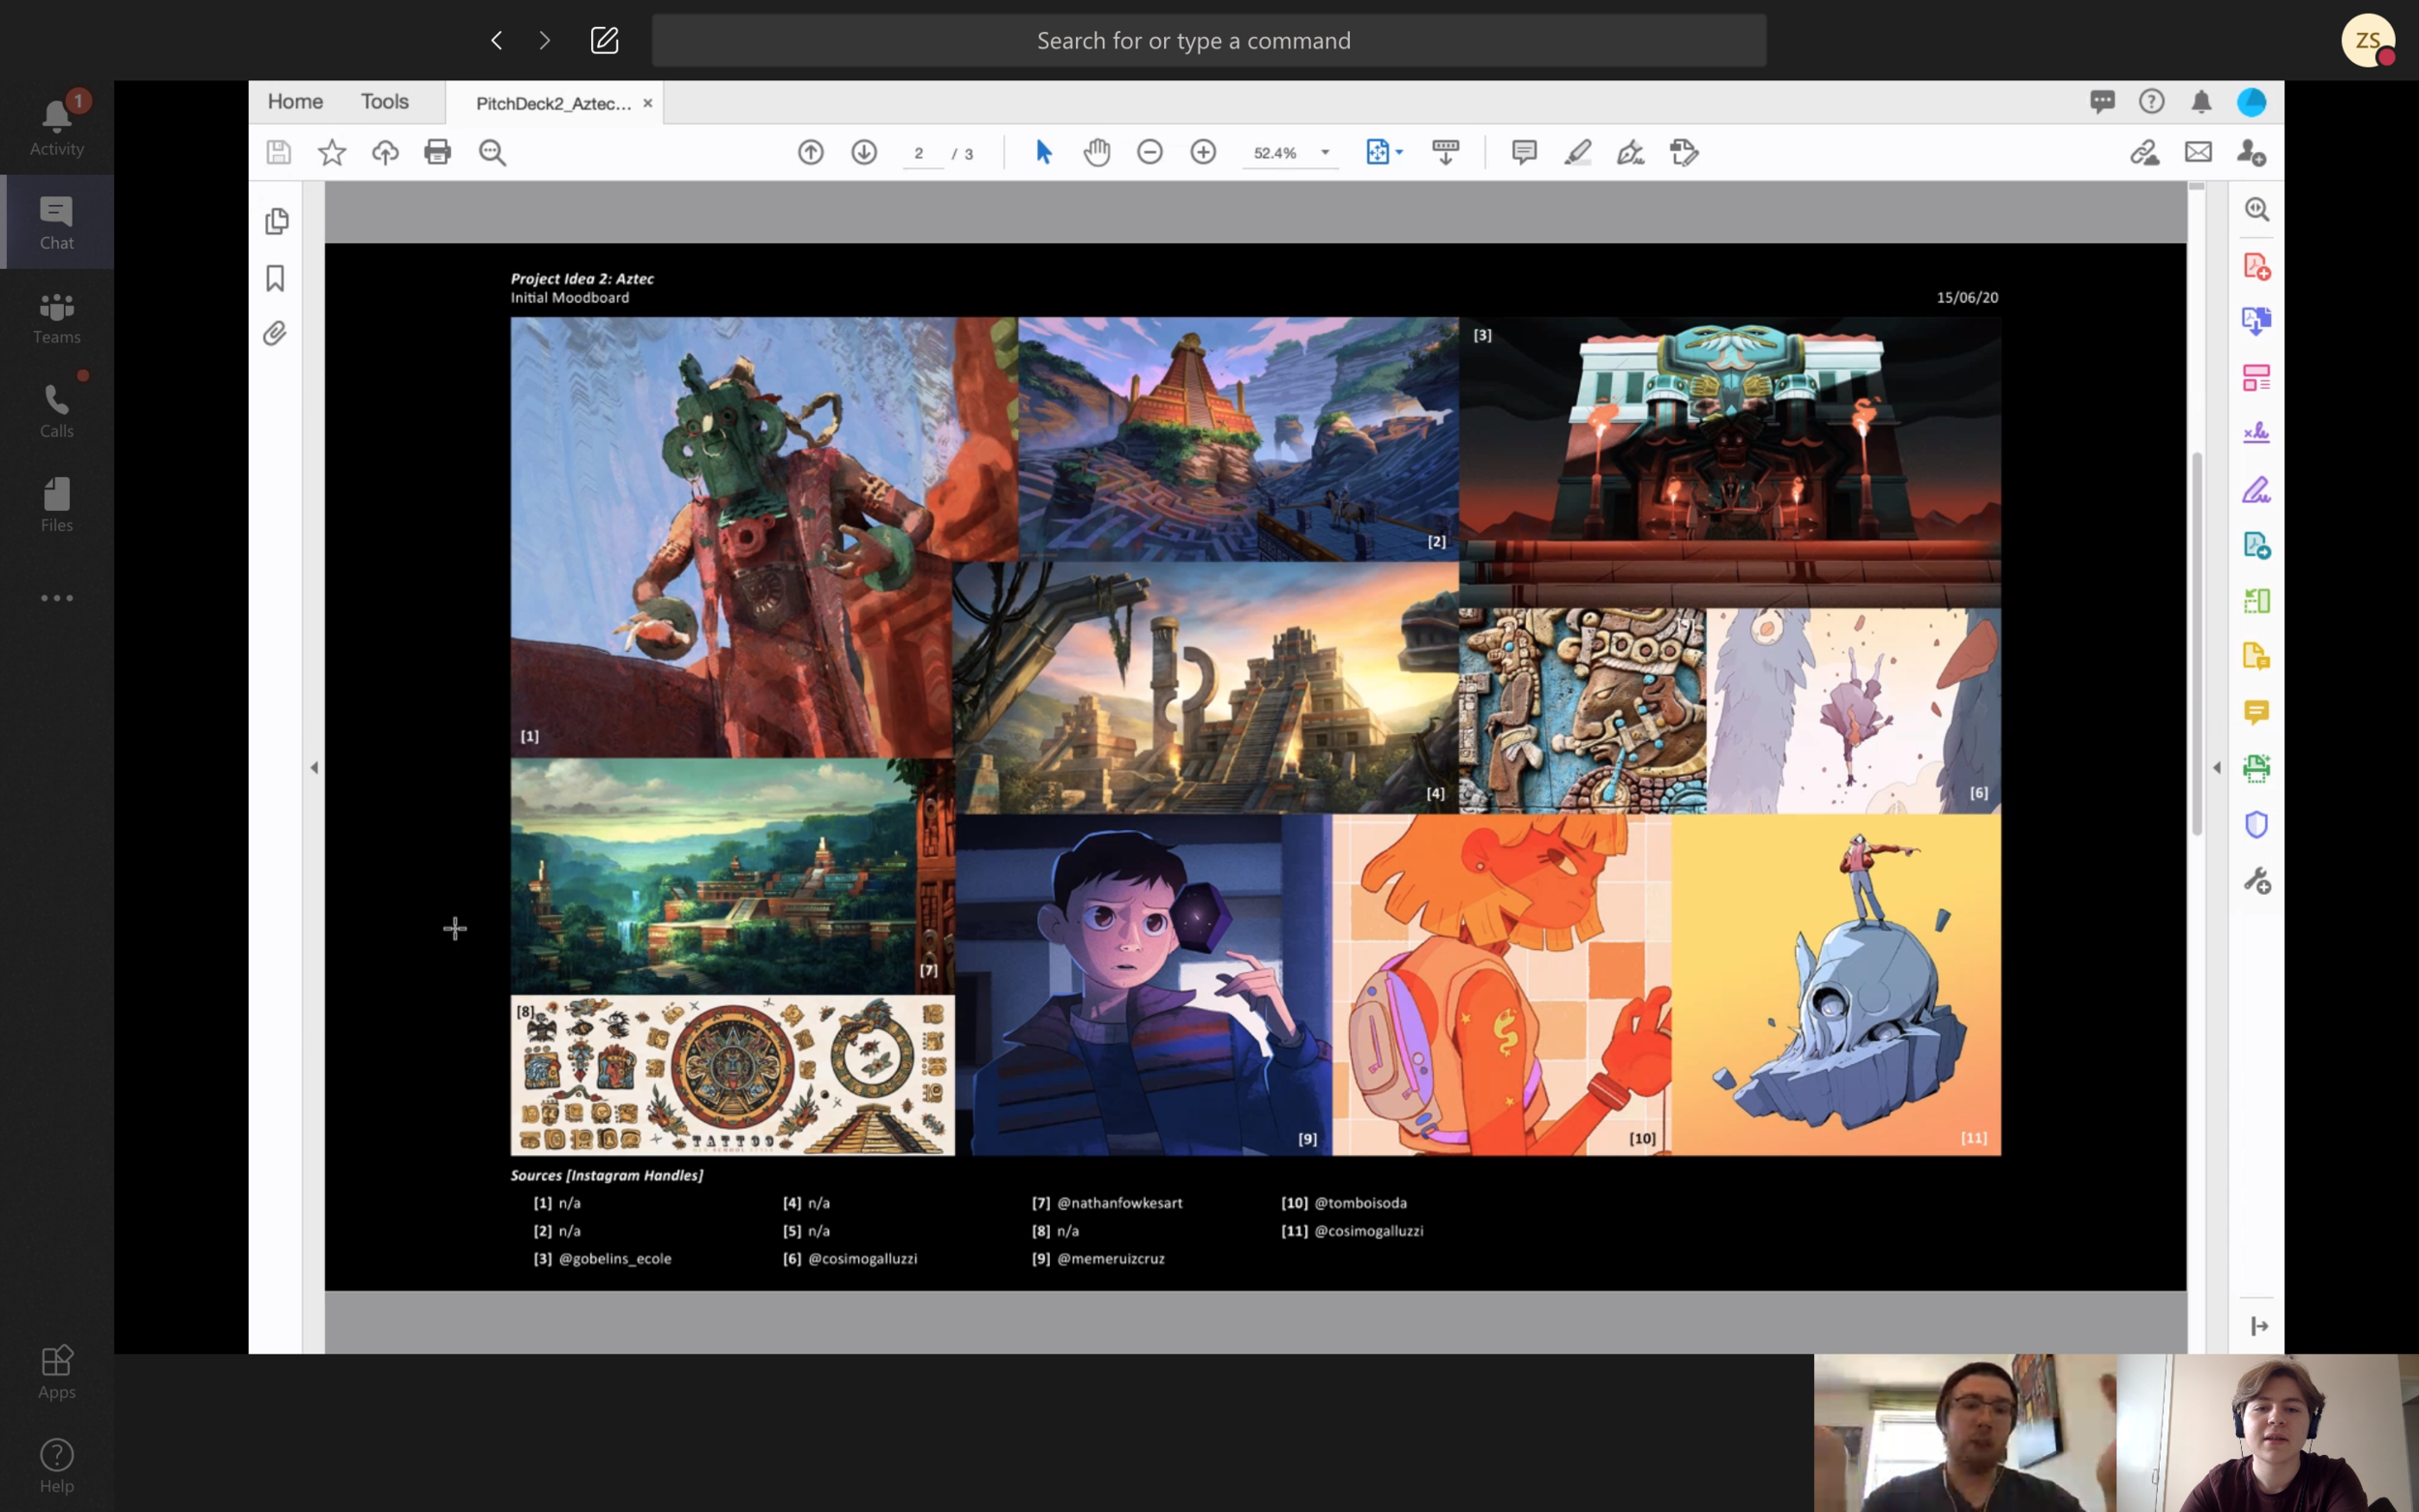Open Apps store in Teams sidebar
Screen dimensions: 2419x1512
point(57,1372)
